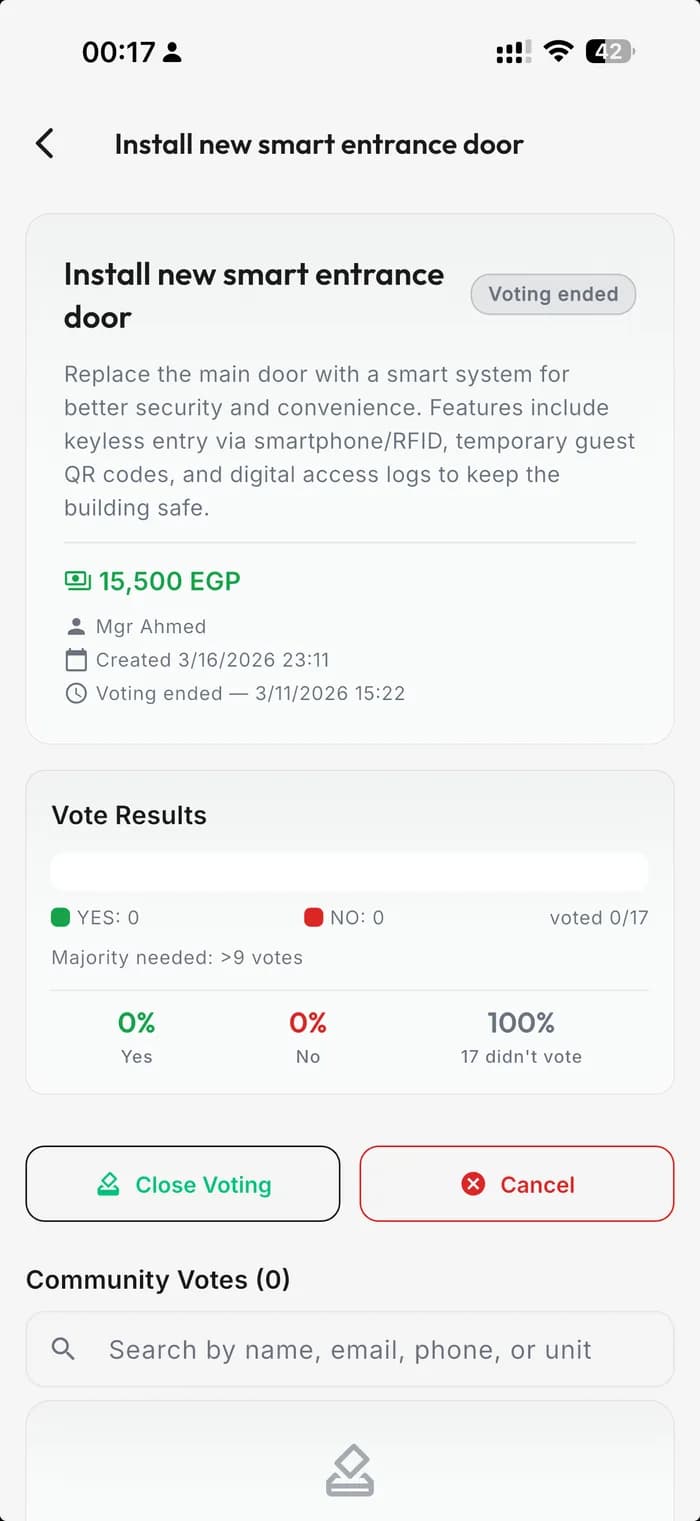Click the calendar icon beside Created date
The image size is (700, 1521).
click(76, 660)
